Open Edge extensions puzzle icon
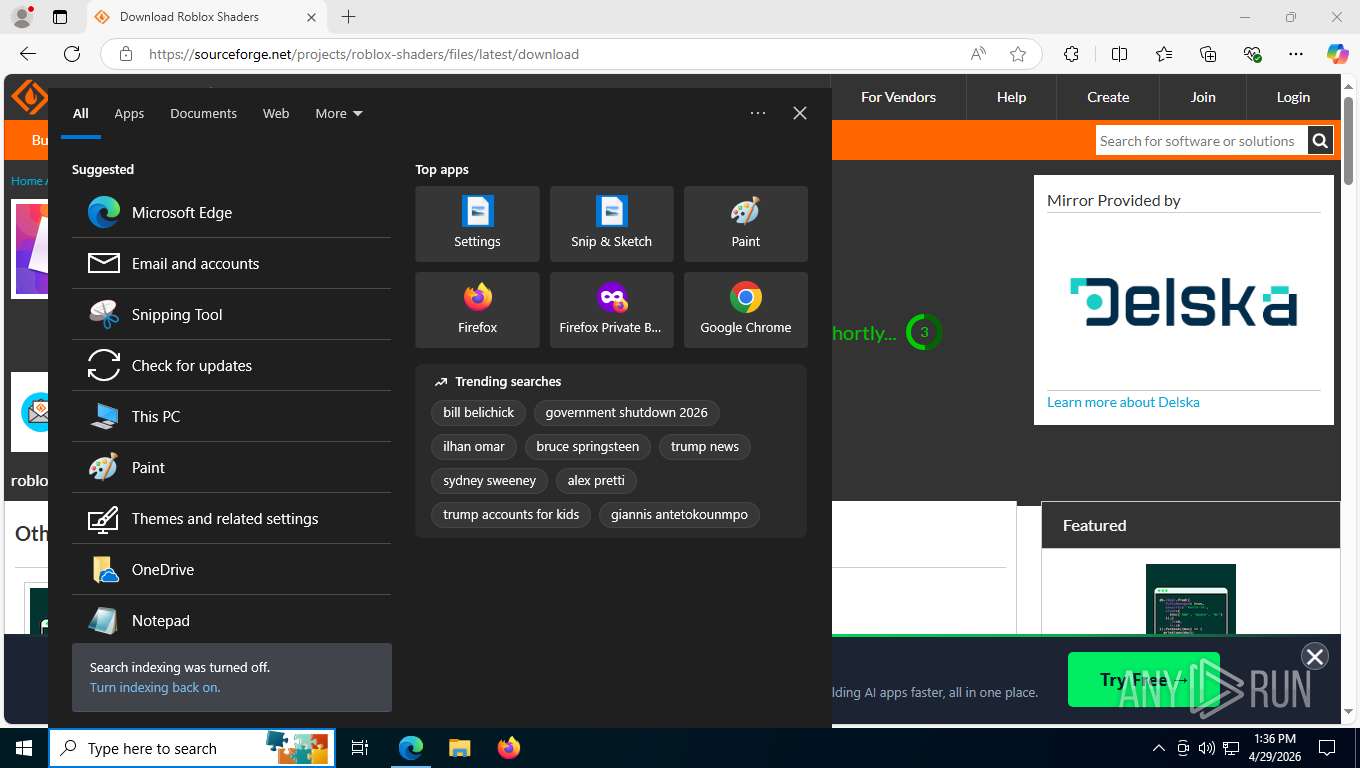 pyautogui.click(x=1071, y=54)
